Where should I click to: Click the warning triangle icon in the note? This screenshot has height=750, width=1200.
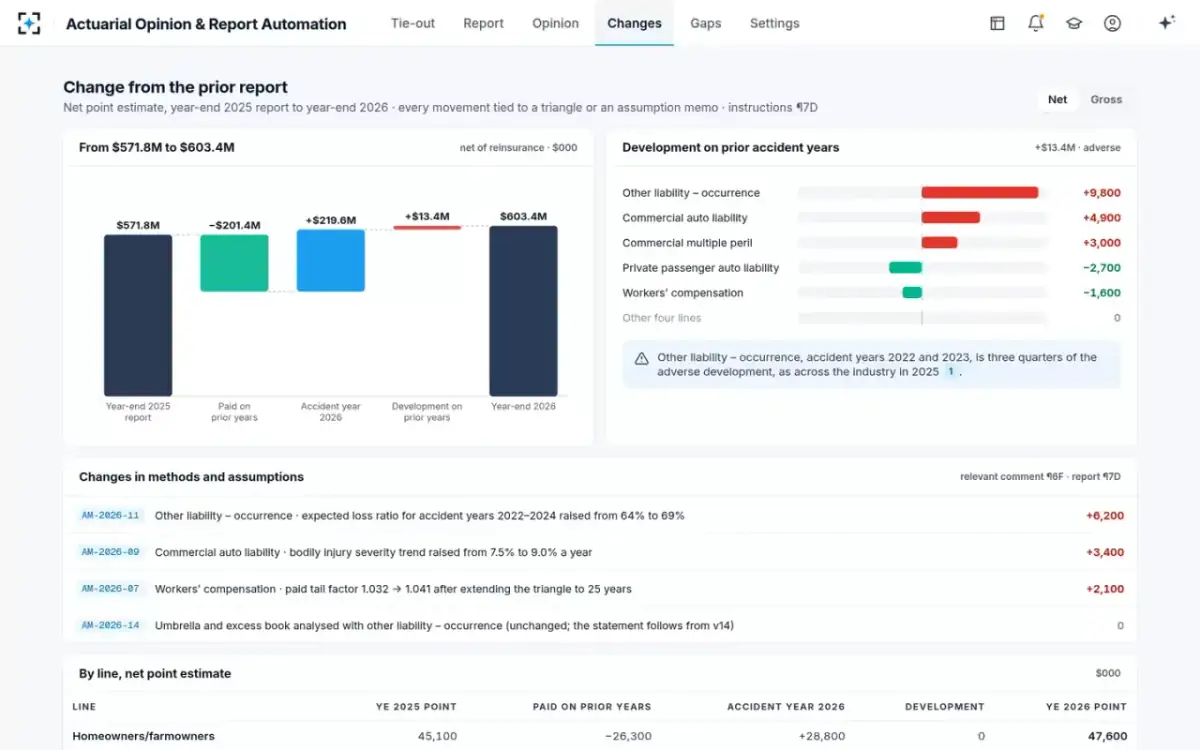(641, 358)
